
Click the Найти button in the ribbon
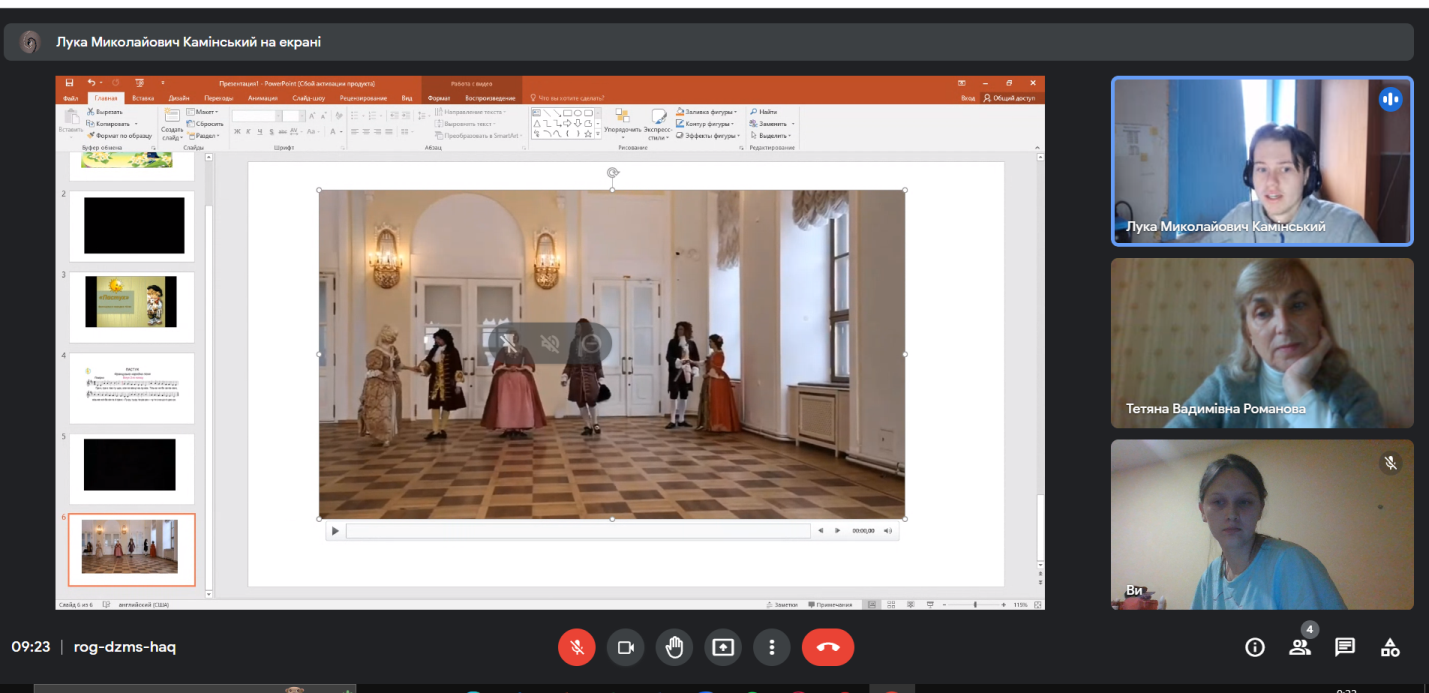pyautogui.click(x=767, y=112)
